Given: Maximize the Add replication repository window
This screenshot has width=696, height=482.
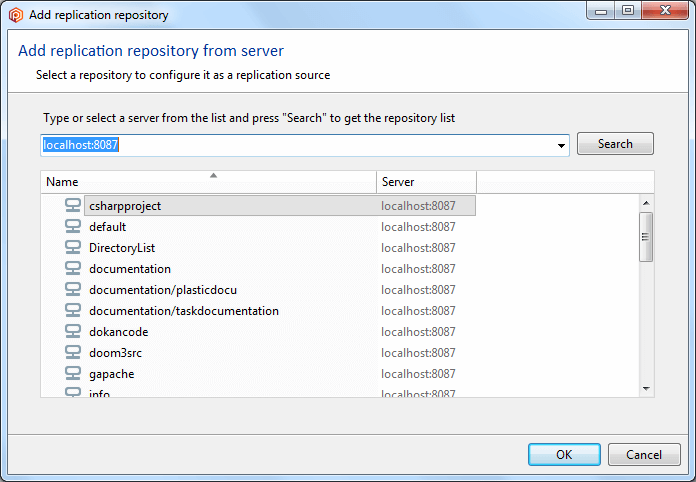Looking at the screenshot, I should click(628, 11).
